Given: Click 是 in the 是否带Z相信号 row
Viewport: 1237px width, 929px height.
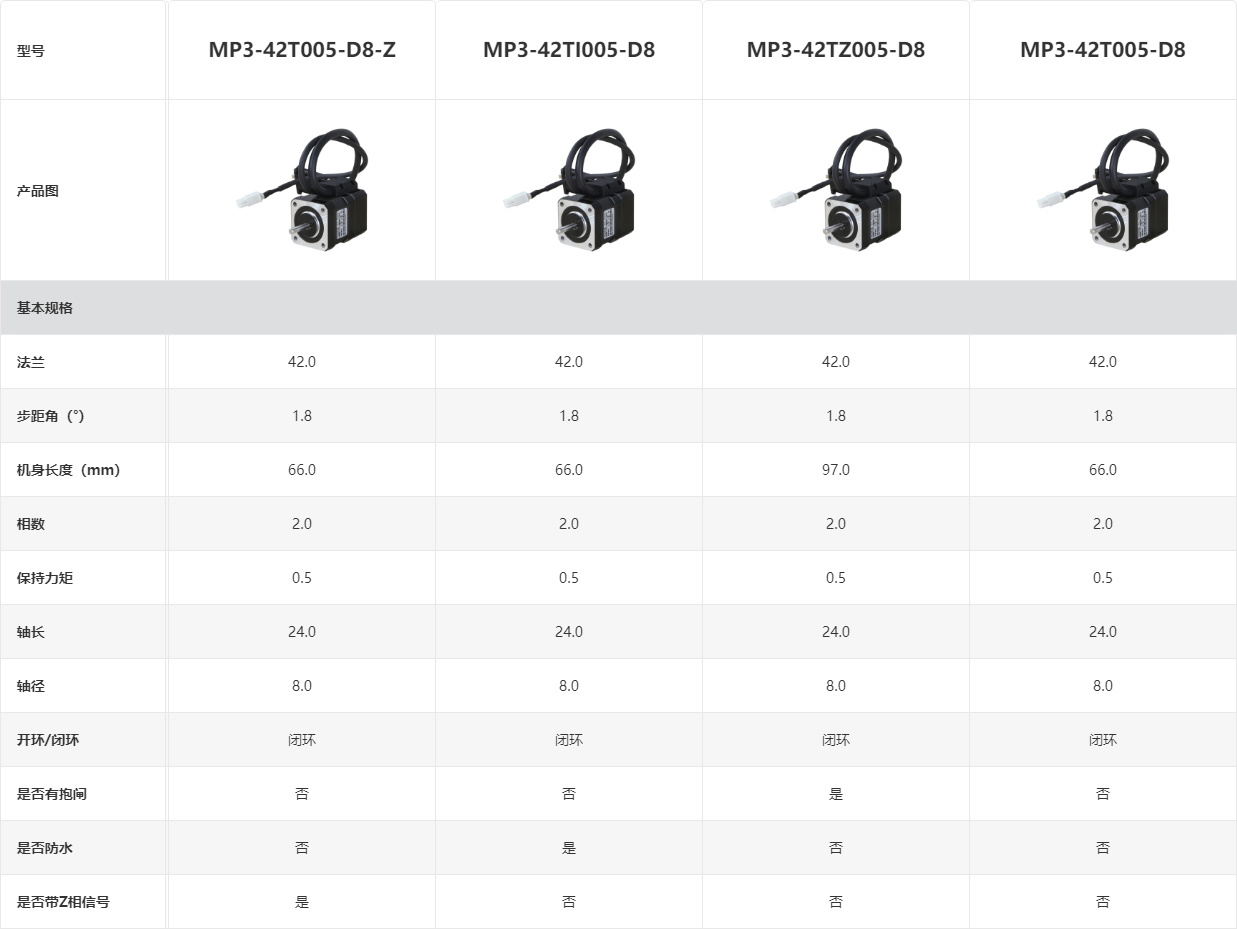Looking at the screenshot, I should 302,902.
